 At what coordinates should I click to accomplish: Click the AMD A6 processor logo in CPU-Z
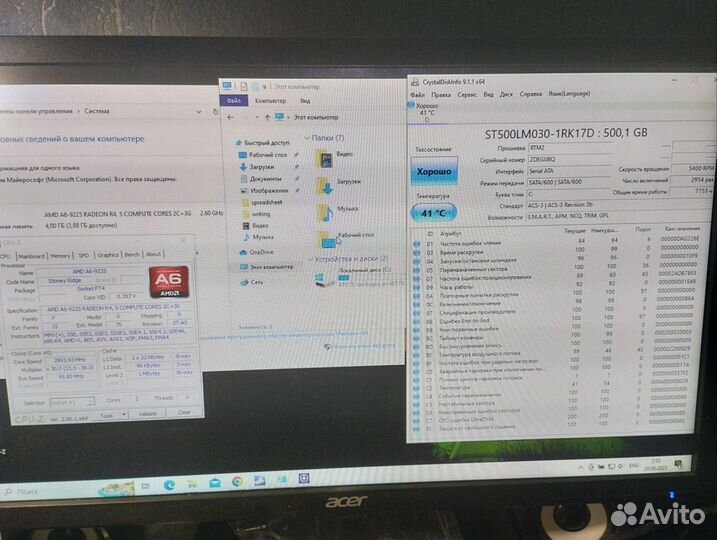pyautogui.click(x=169, y=281)
